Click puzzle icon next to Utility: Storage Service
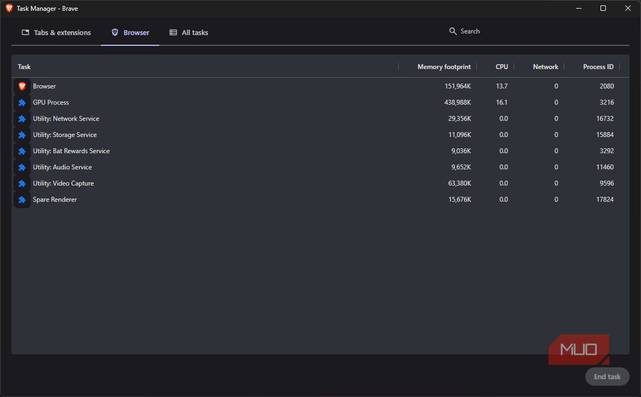 [22, 135]
